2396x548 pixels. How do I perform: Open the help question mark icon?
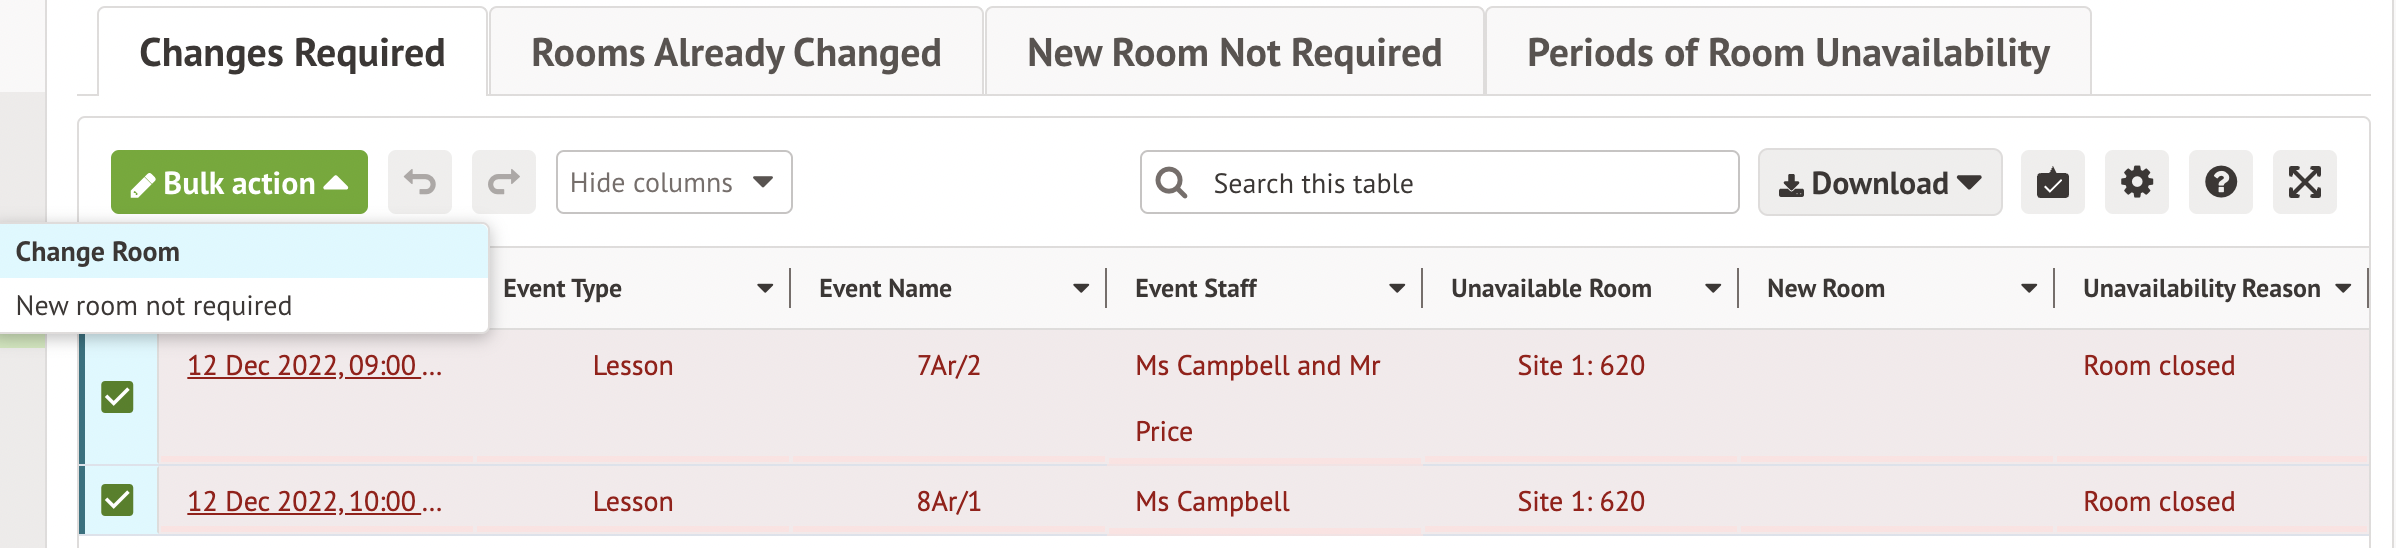click(2220, 183)
